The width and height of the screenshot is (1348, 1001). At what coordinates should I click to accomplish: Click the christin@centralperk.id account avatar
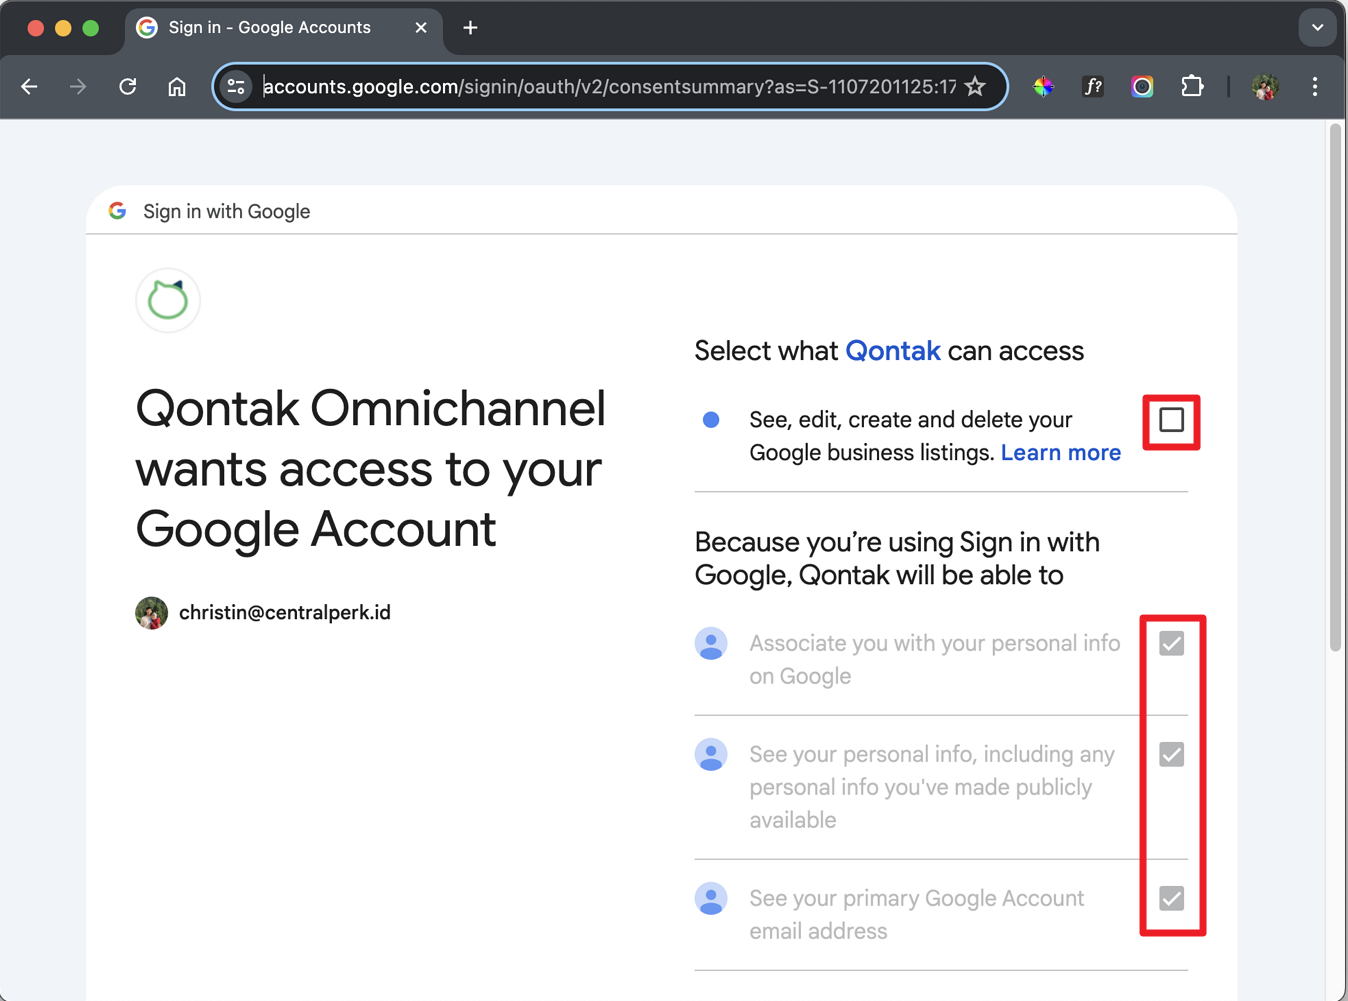point(152,613)
